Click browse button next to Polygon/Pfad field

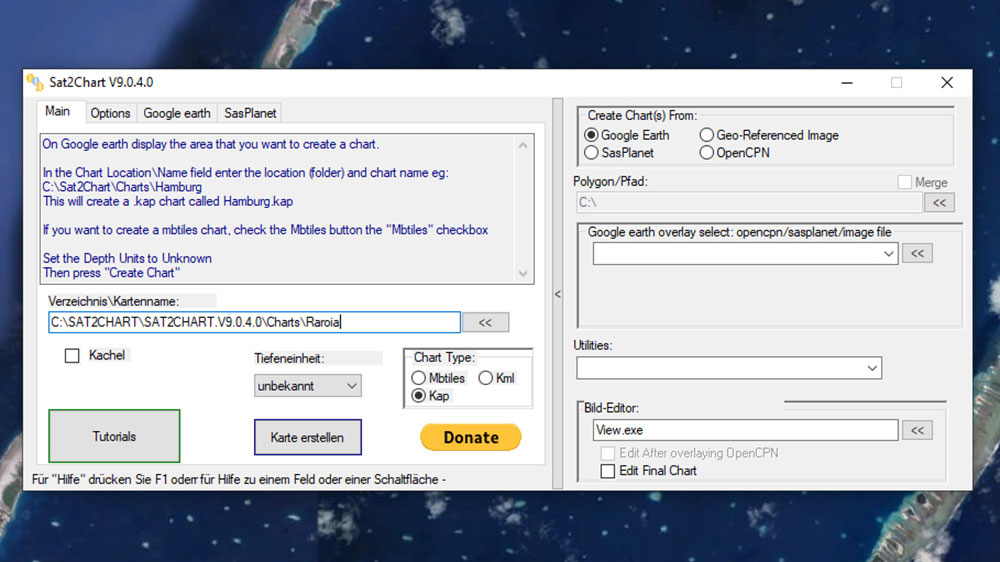[938, 203]
